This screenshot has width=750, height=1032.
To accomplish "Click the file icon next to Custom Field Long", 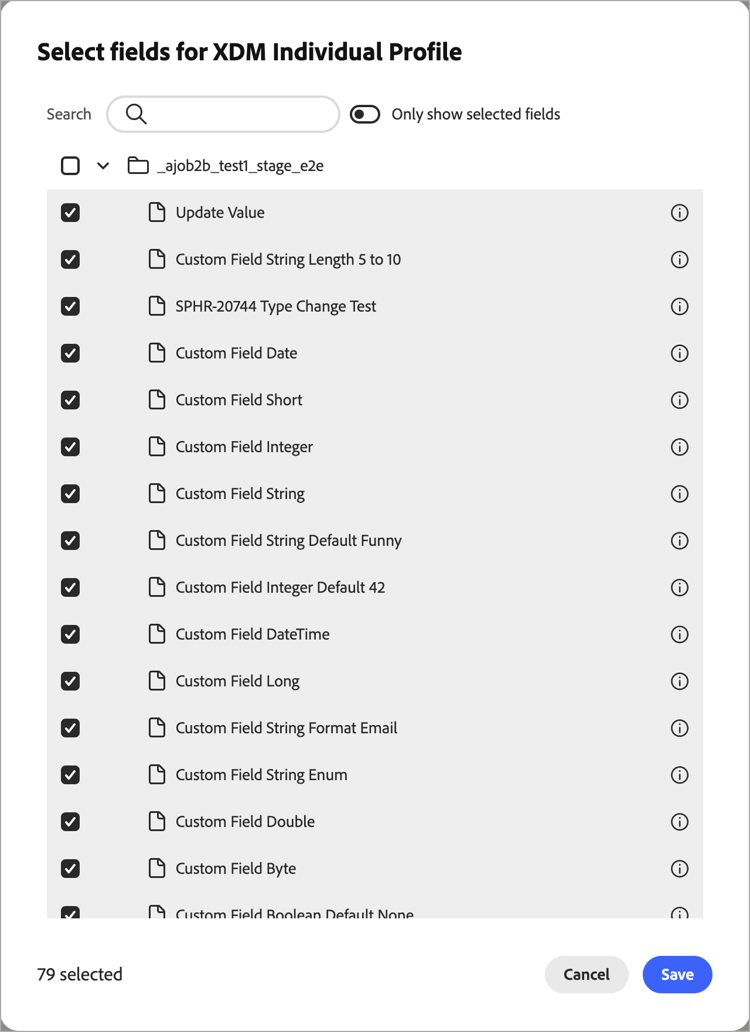I will pyautogui.click(x=157, y=681).
